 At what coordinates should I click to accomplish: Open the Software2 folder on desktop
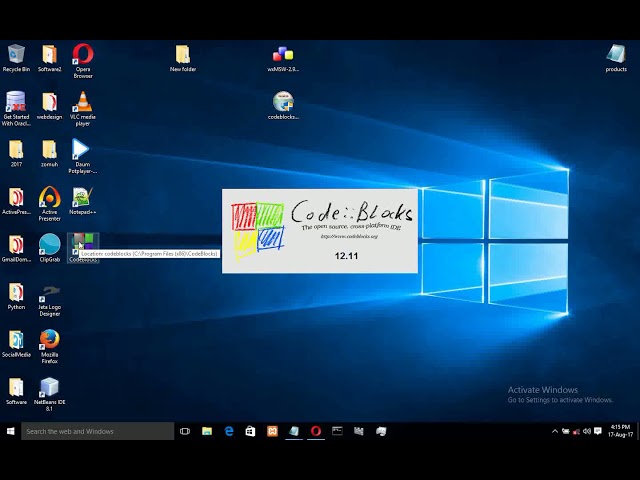click(x=49, y=58)
